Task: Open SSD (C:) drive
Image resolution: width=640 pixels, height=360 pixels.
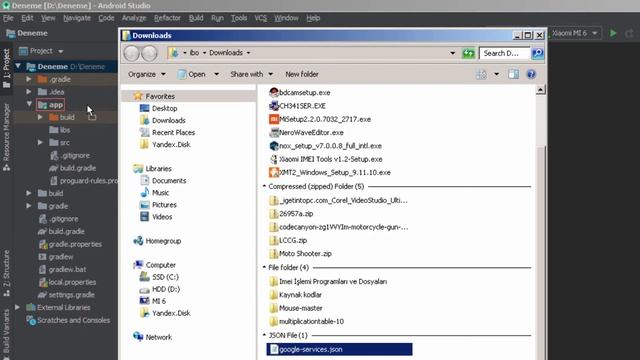Action: point(159,277)
